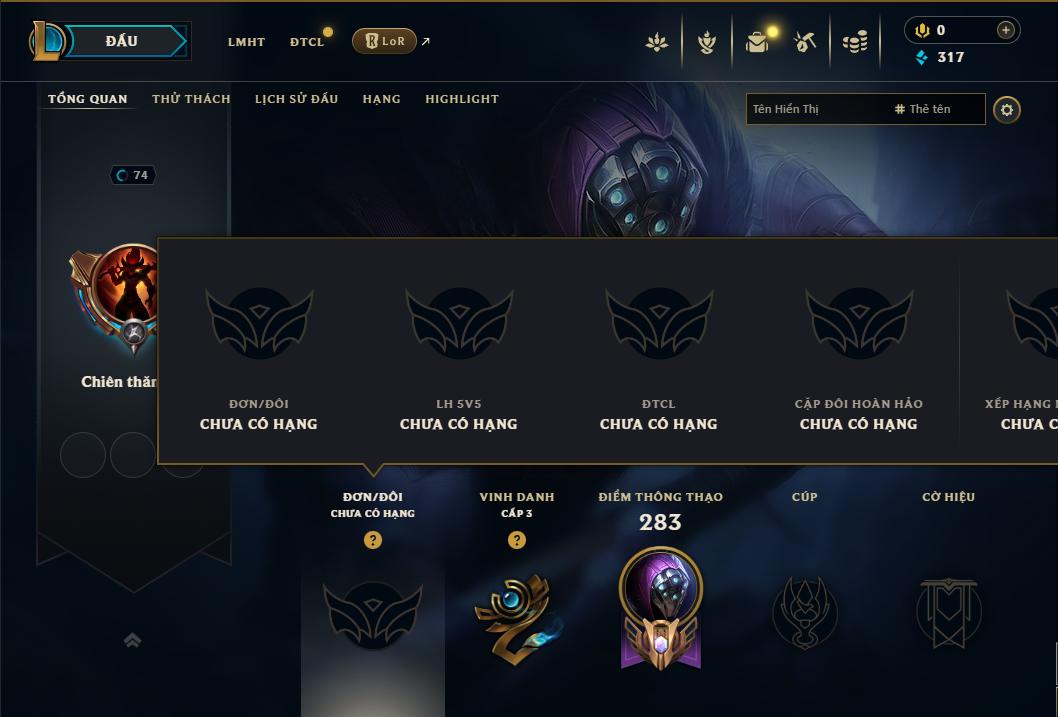Click the plus icon to buy RP
Viewport: 1058px width, 717px height.
1005,30
